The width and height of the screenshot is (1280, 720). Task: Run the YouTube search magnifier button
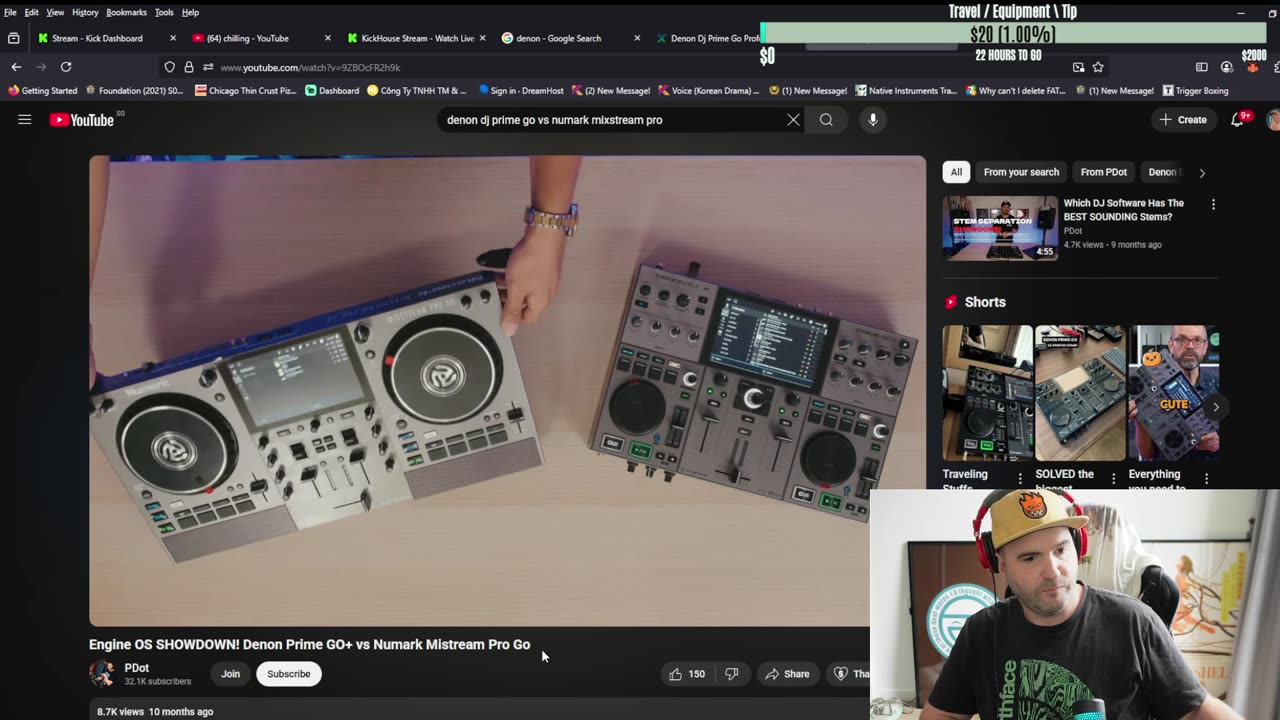(x=826, y=120)
